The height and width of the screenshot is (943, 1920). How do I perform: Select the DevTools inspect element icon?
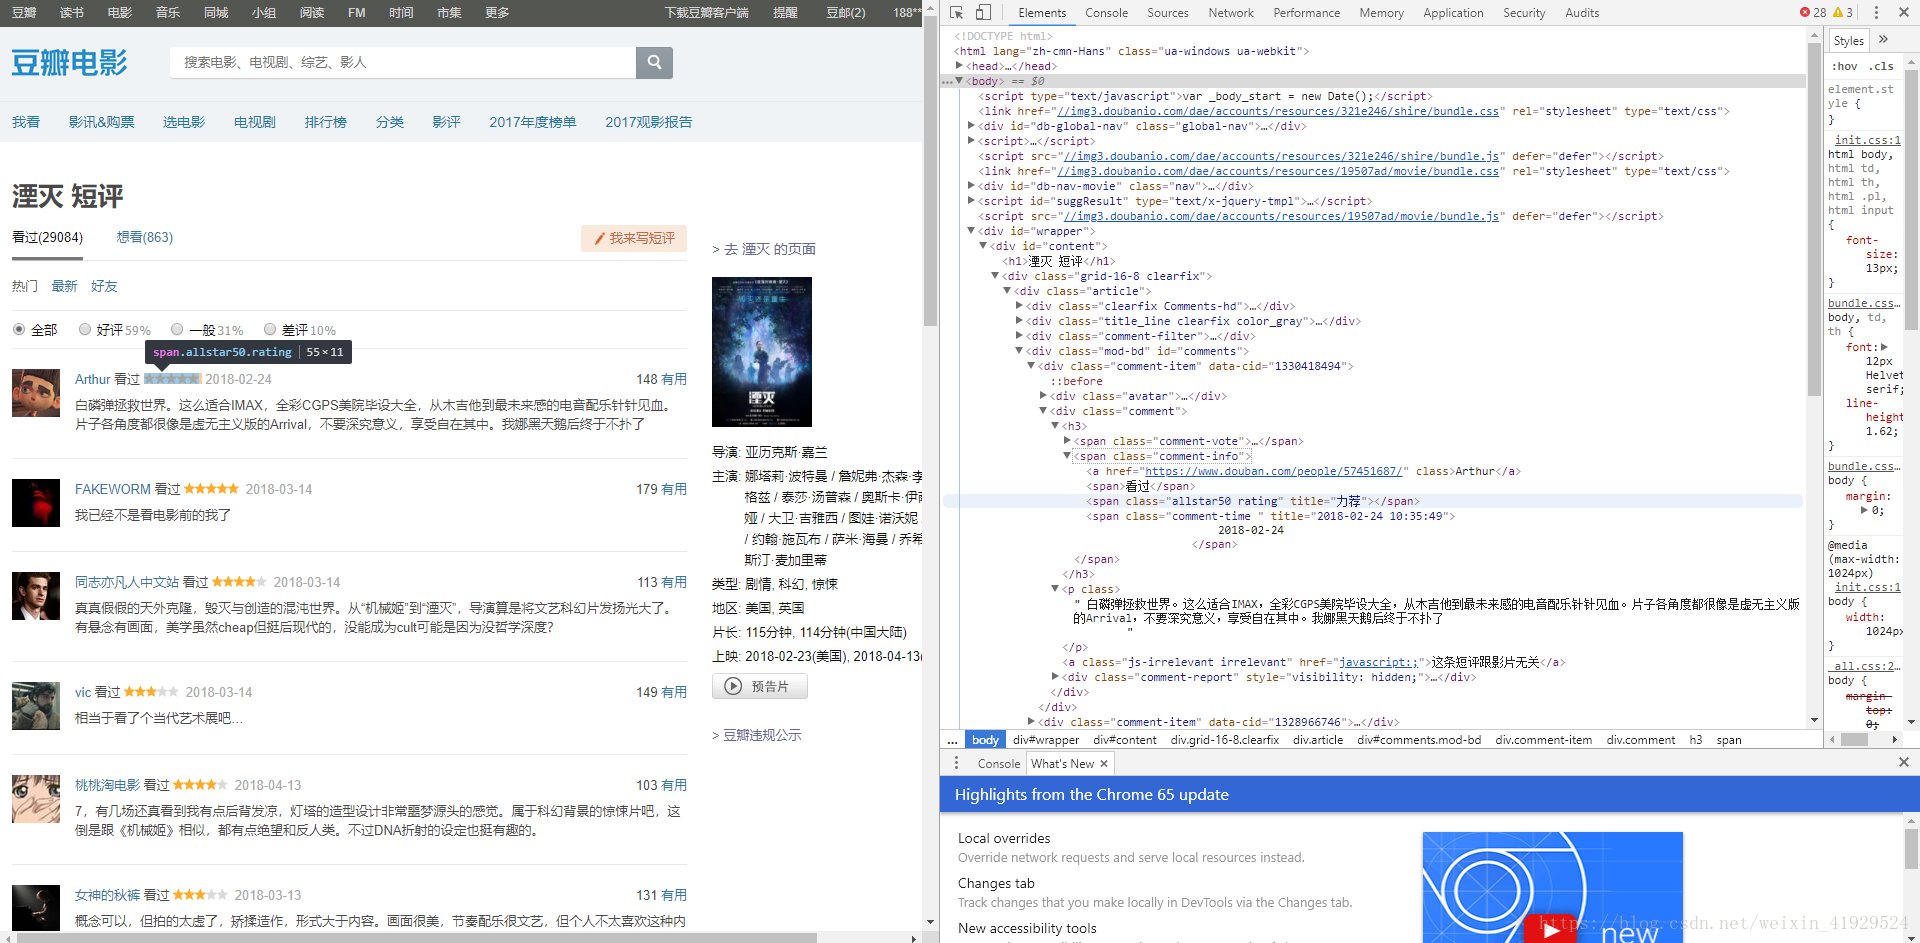tap(957, 12)
